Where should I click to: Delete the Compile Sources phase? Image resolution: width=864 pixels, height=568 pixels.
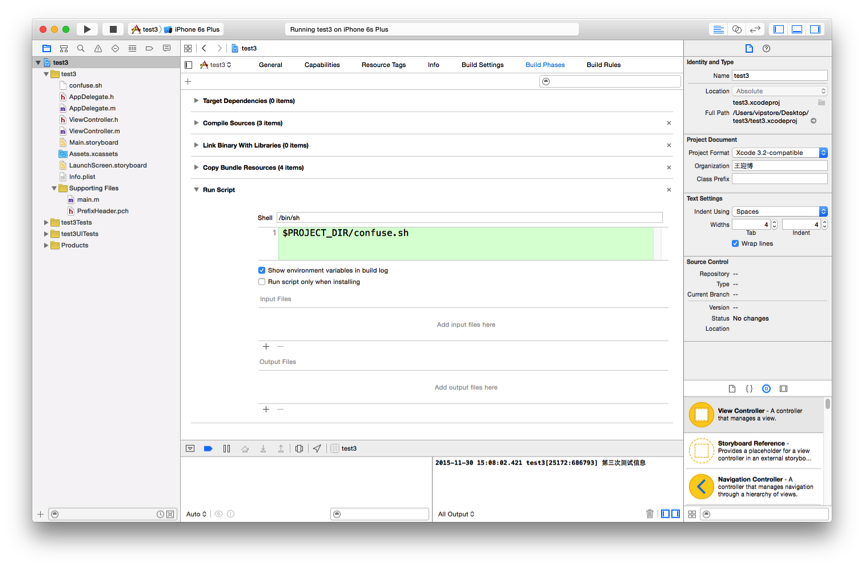pos(669,123)
